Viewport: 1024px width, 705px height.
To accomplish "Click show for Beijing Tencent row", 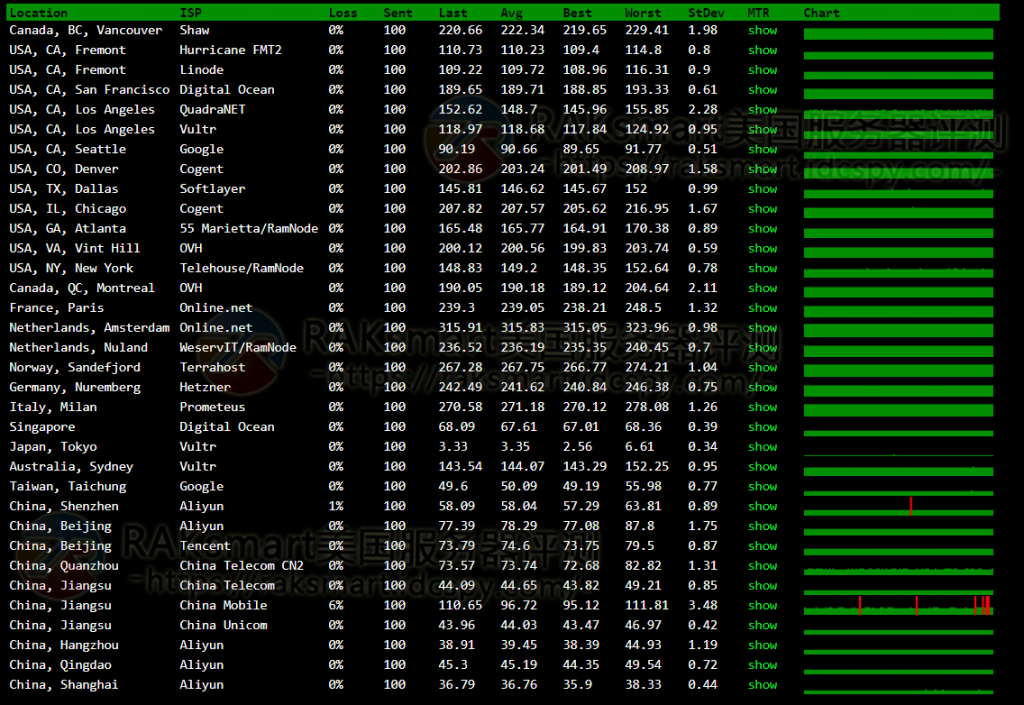I will [762, 546].
